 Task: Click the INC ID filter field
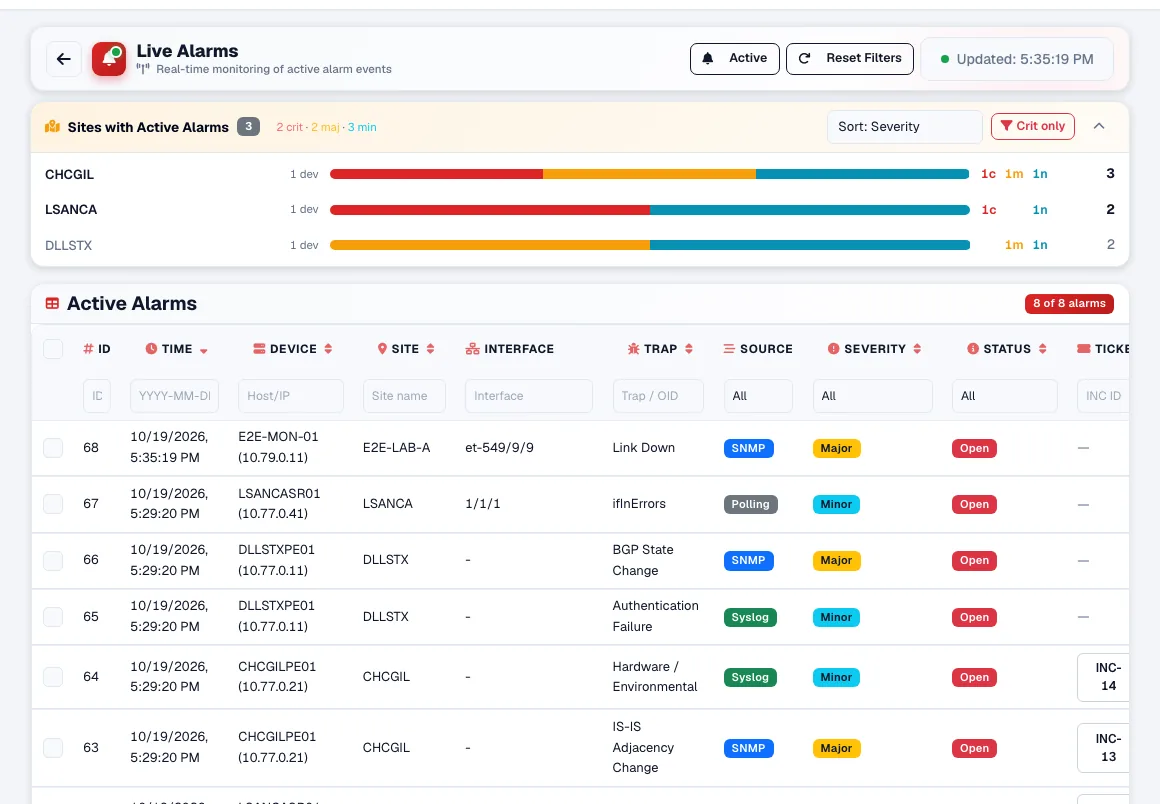coord(1103,396)
